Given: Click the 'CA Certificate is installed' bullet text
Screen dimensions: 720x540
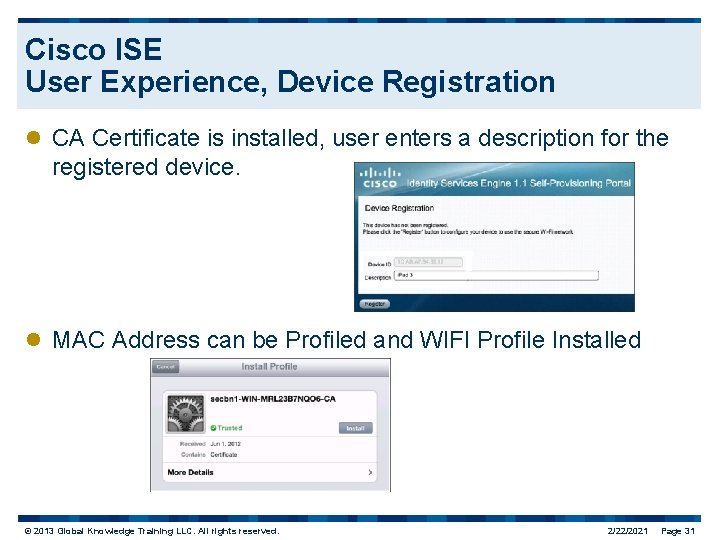Looking at the screenshot, I should (x=360, y=152).
